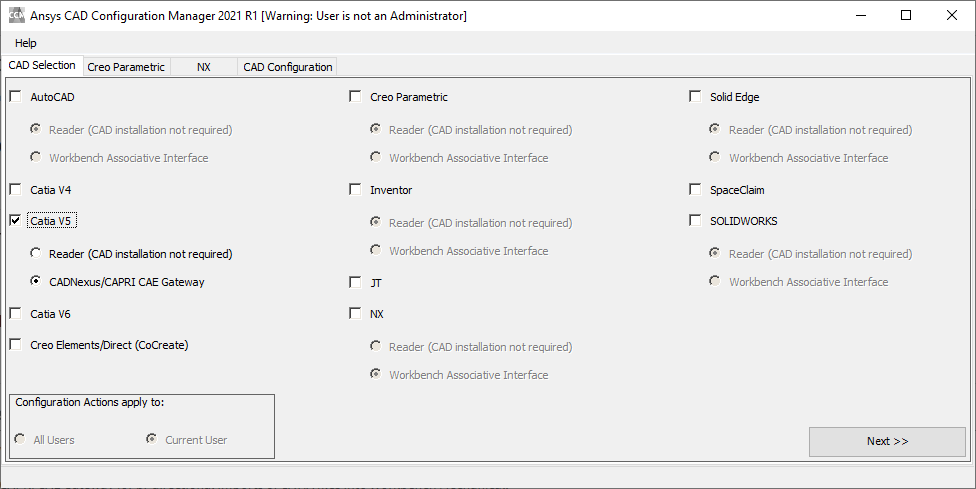Uncheck the Catia V5 checkbox
This screenshot has height=489, width=976.
pyautogui.click(x=15, y=221)
